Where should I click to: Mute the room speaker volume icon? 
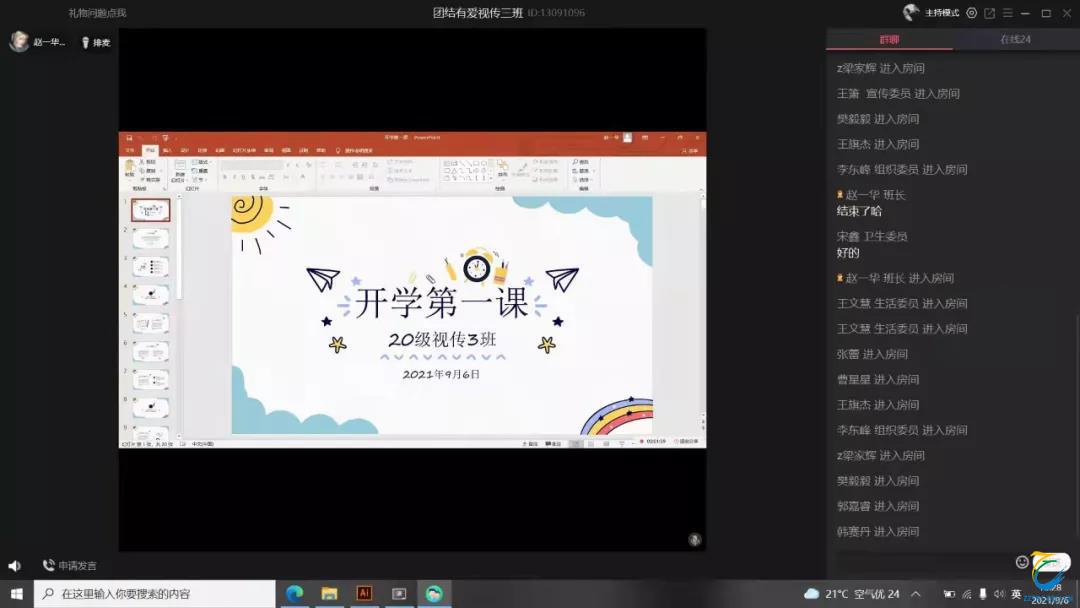click(14, 566)
